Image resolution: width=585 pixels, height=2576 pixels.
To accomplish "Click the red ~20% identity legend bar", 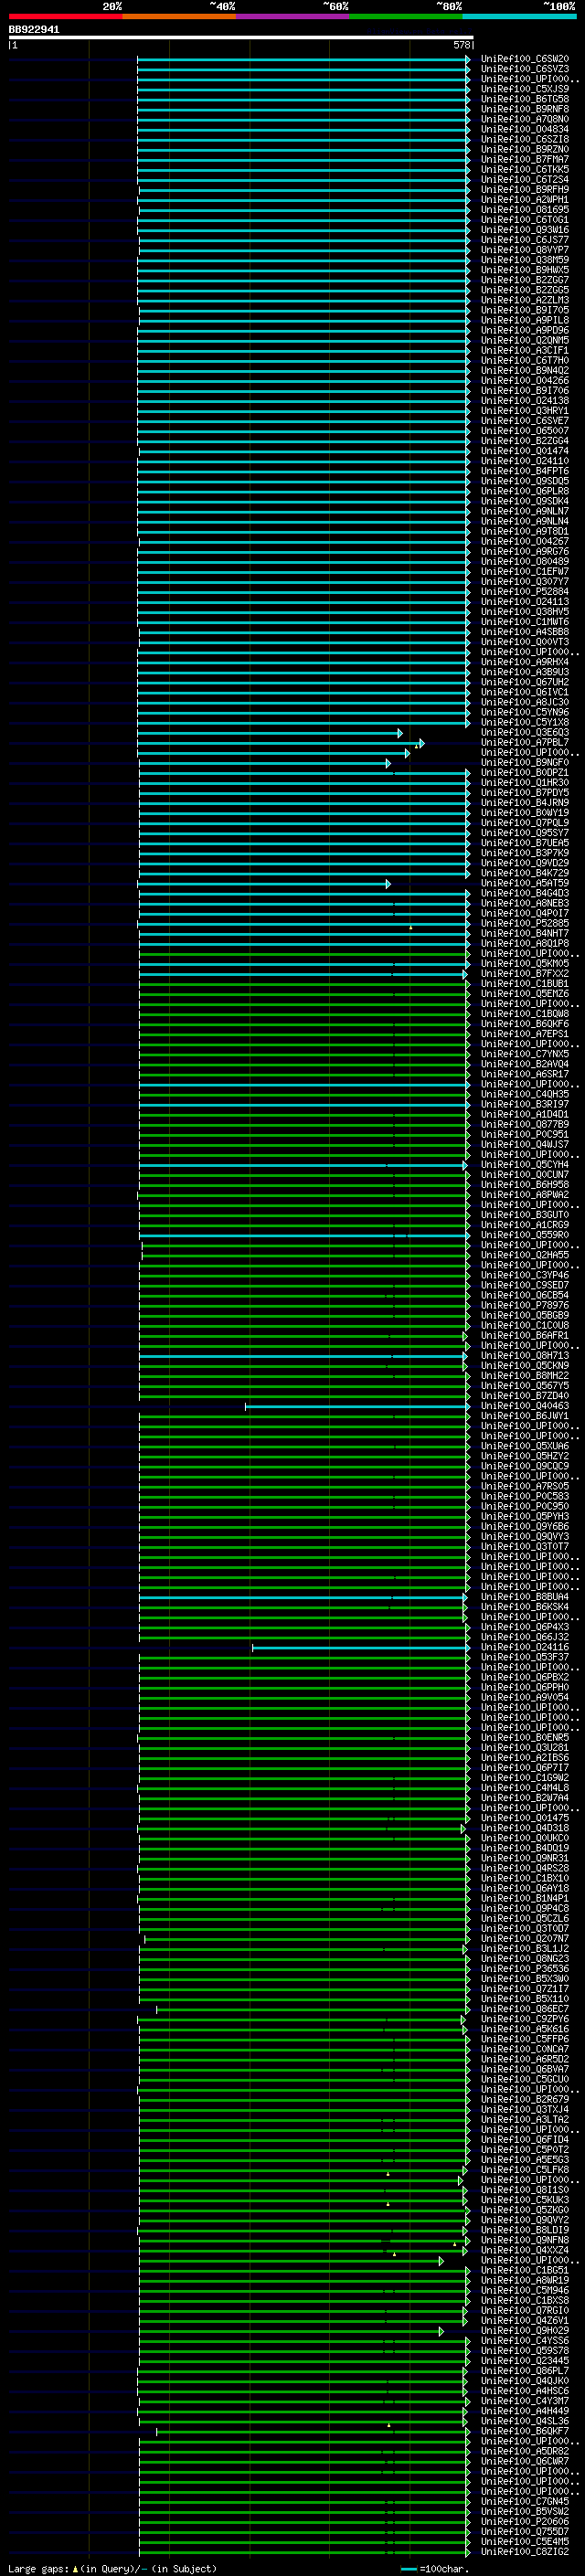I will point(65,16).
